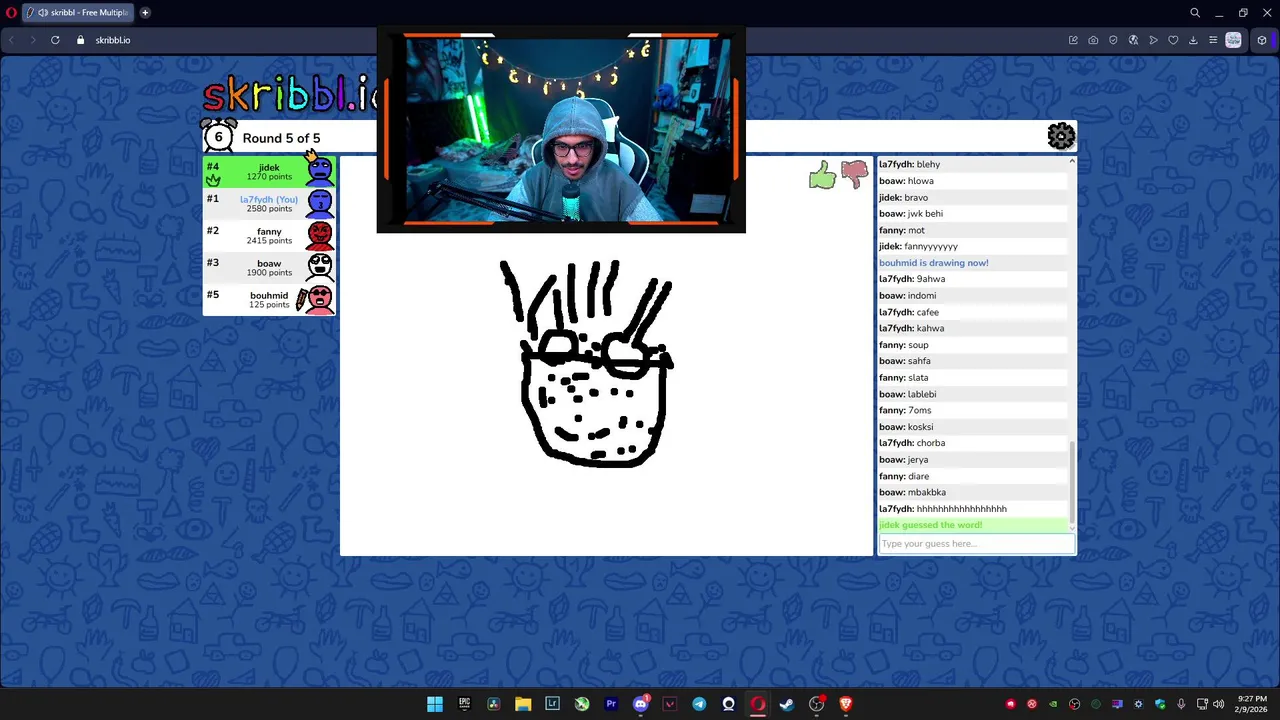Click the volume icon in tray

(1218, 704)
